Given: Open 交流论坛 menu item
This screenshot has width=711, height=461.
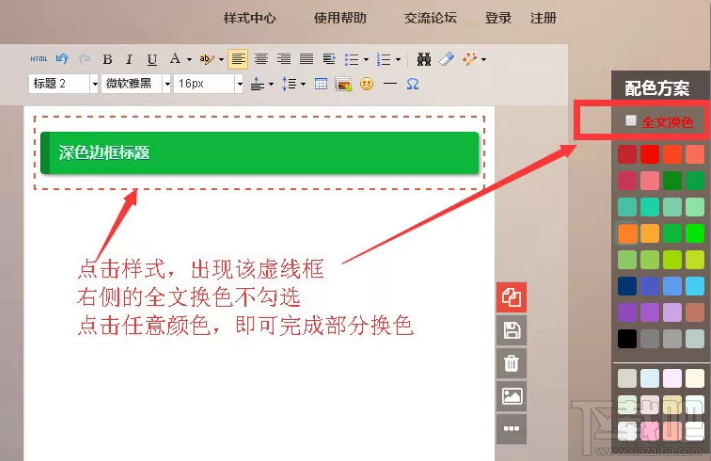Looking at the screenshot, I should point(430,18).
